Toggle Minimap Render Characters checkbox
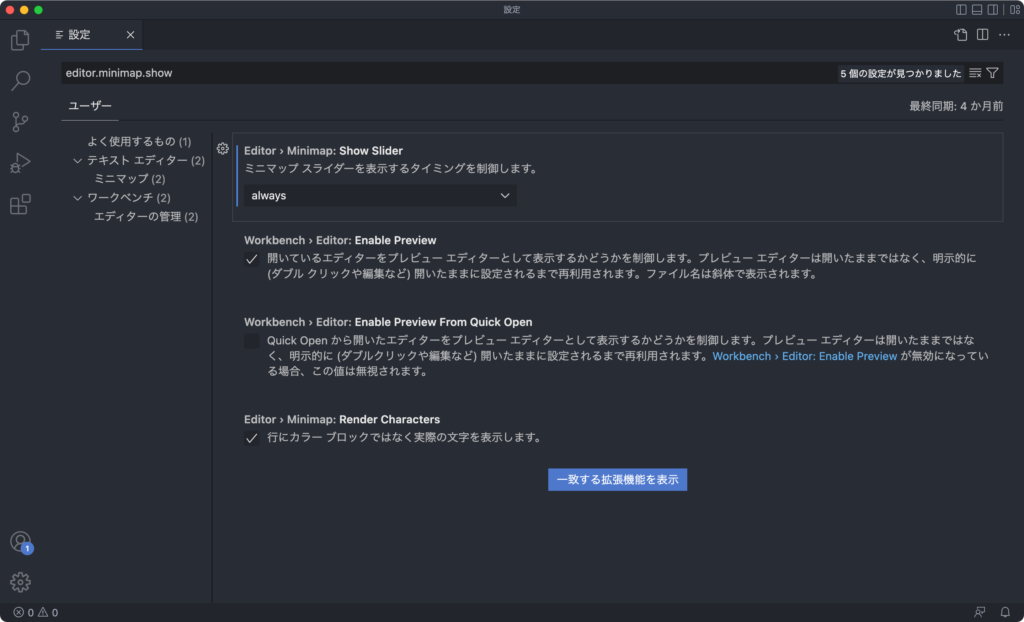1024x622 pixels. (x=252, y=438)
